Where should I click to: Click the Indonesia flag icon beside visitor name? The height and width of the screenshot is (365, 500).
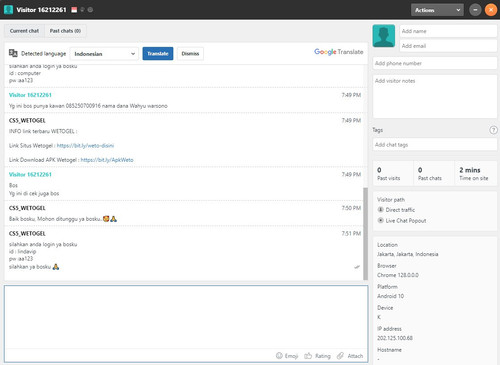point(74,10)
